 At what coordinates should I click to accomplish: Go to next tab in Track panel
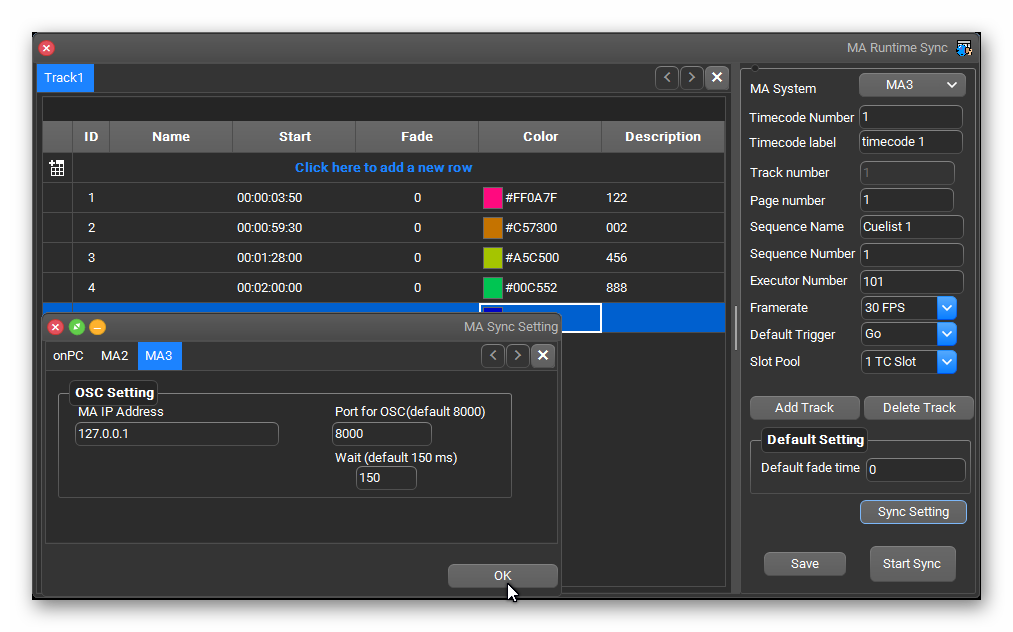(x=691, y=78)
